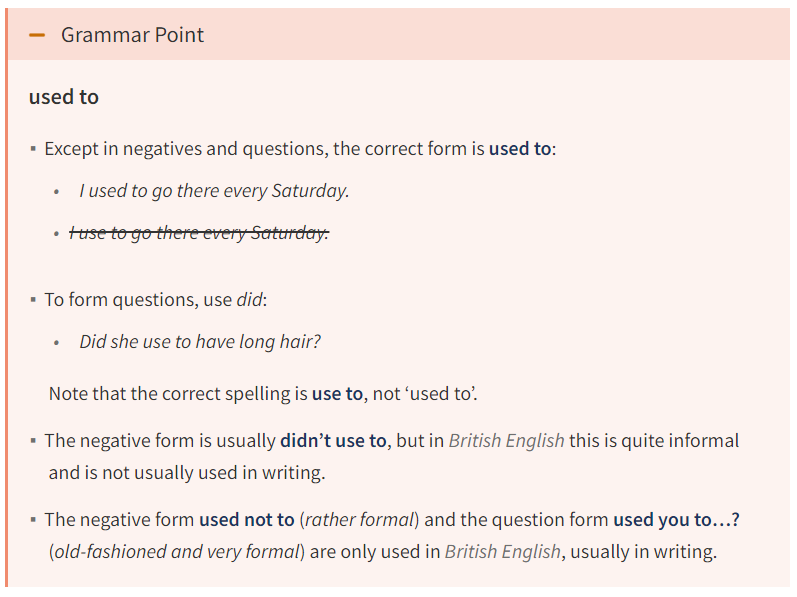Image resolution: width=797 pixels, height=597 pixels.
Task: Click the example "I used to go there every Saturday."
Action: 214,191
